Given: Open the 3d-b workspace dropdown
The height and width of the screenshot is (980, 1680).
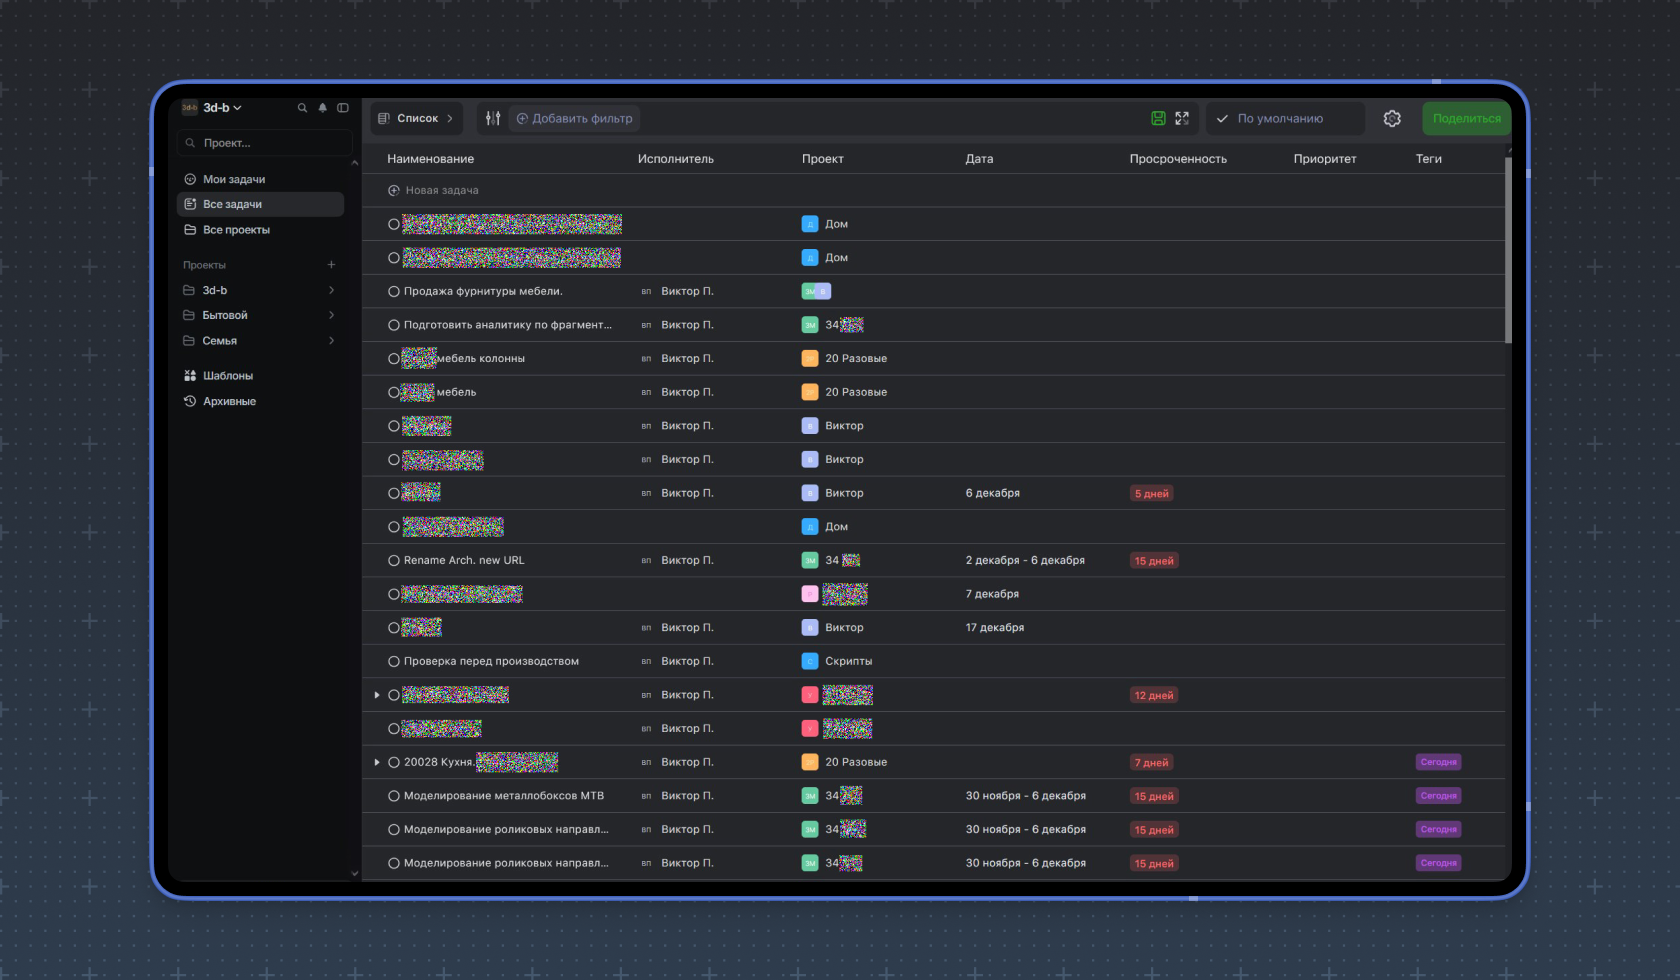Looking at the screenshot, I should [222, 108].
